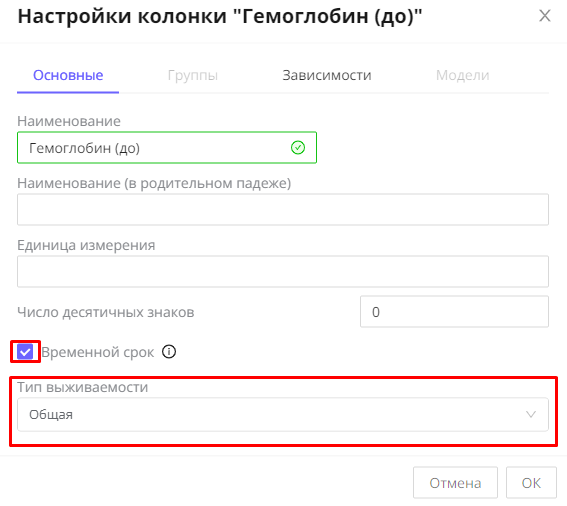The width and height of the screenshot is (567, 506).
Task: Click the chevron arrow of Общая dropdown
Action: point(530,414)
